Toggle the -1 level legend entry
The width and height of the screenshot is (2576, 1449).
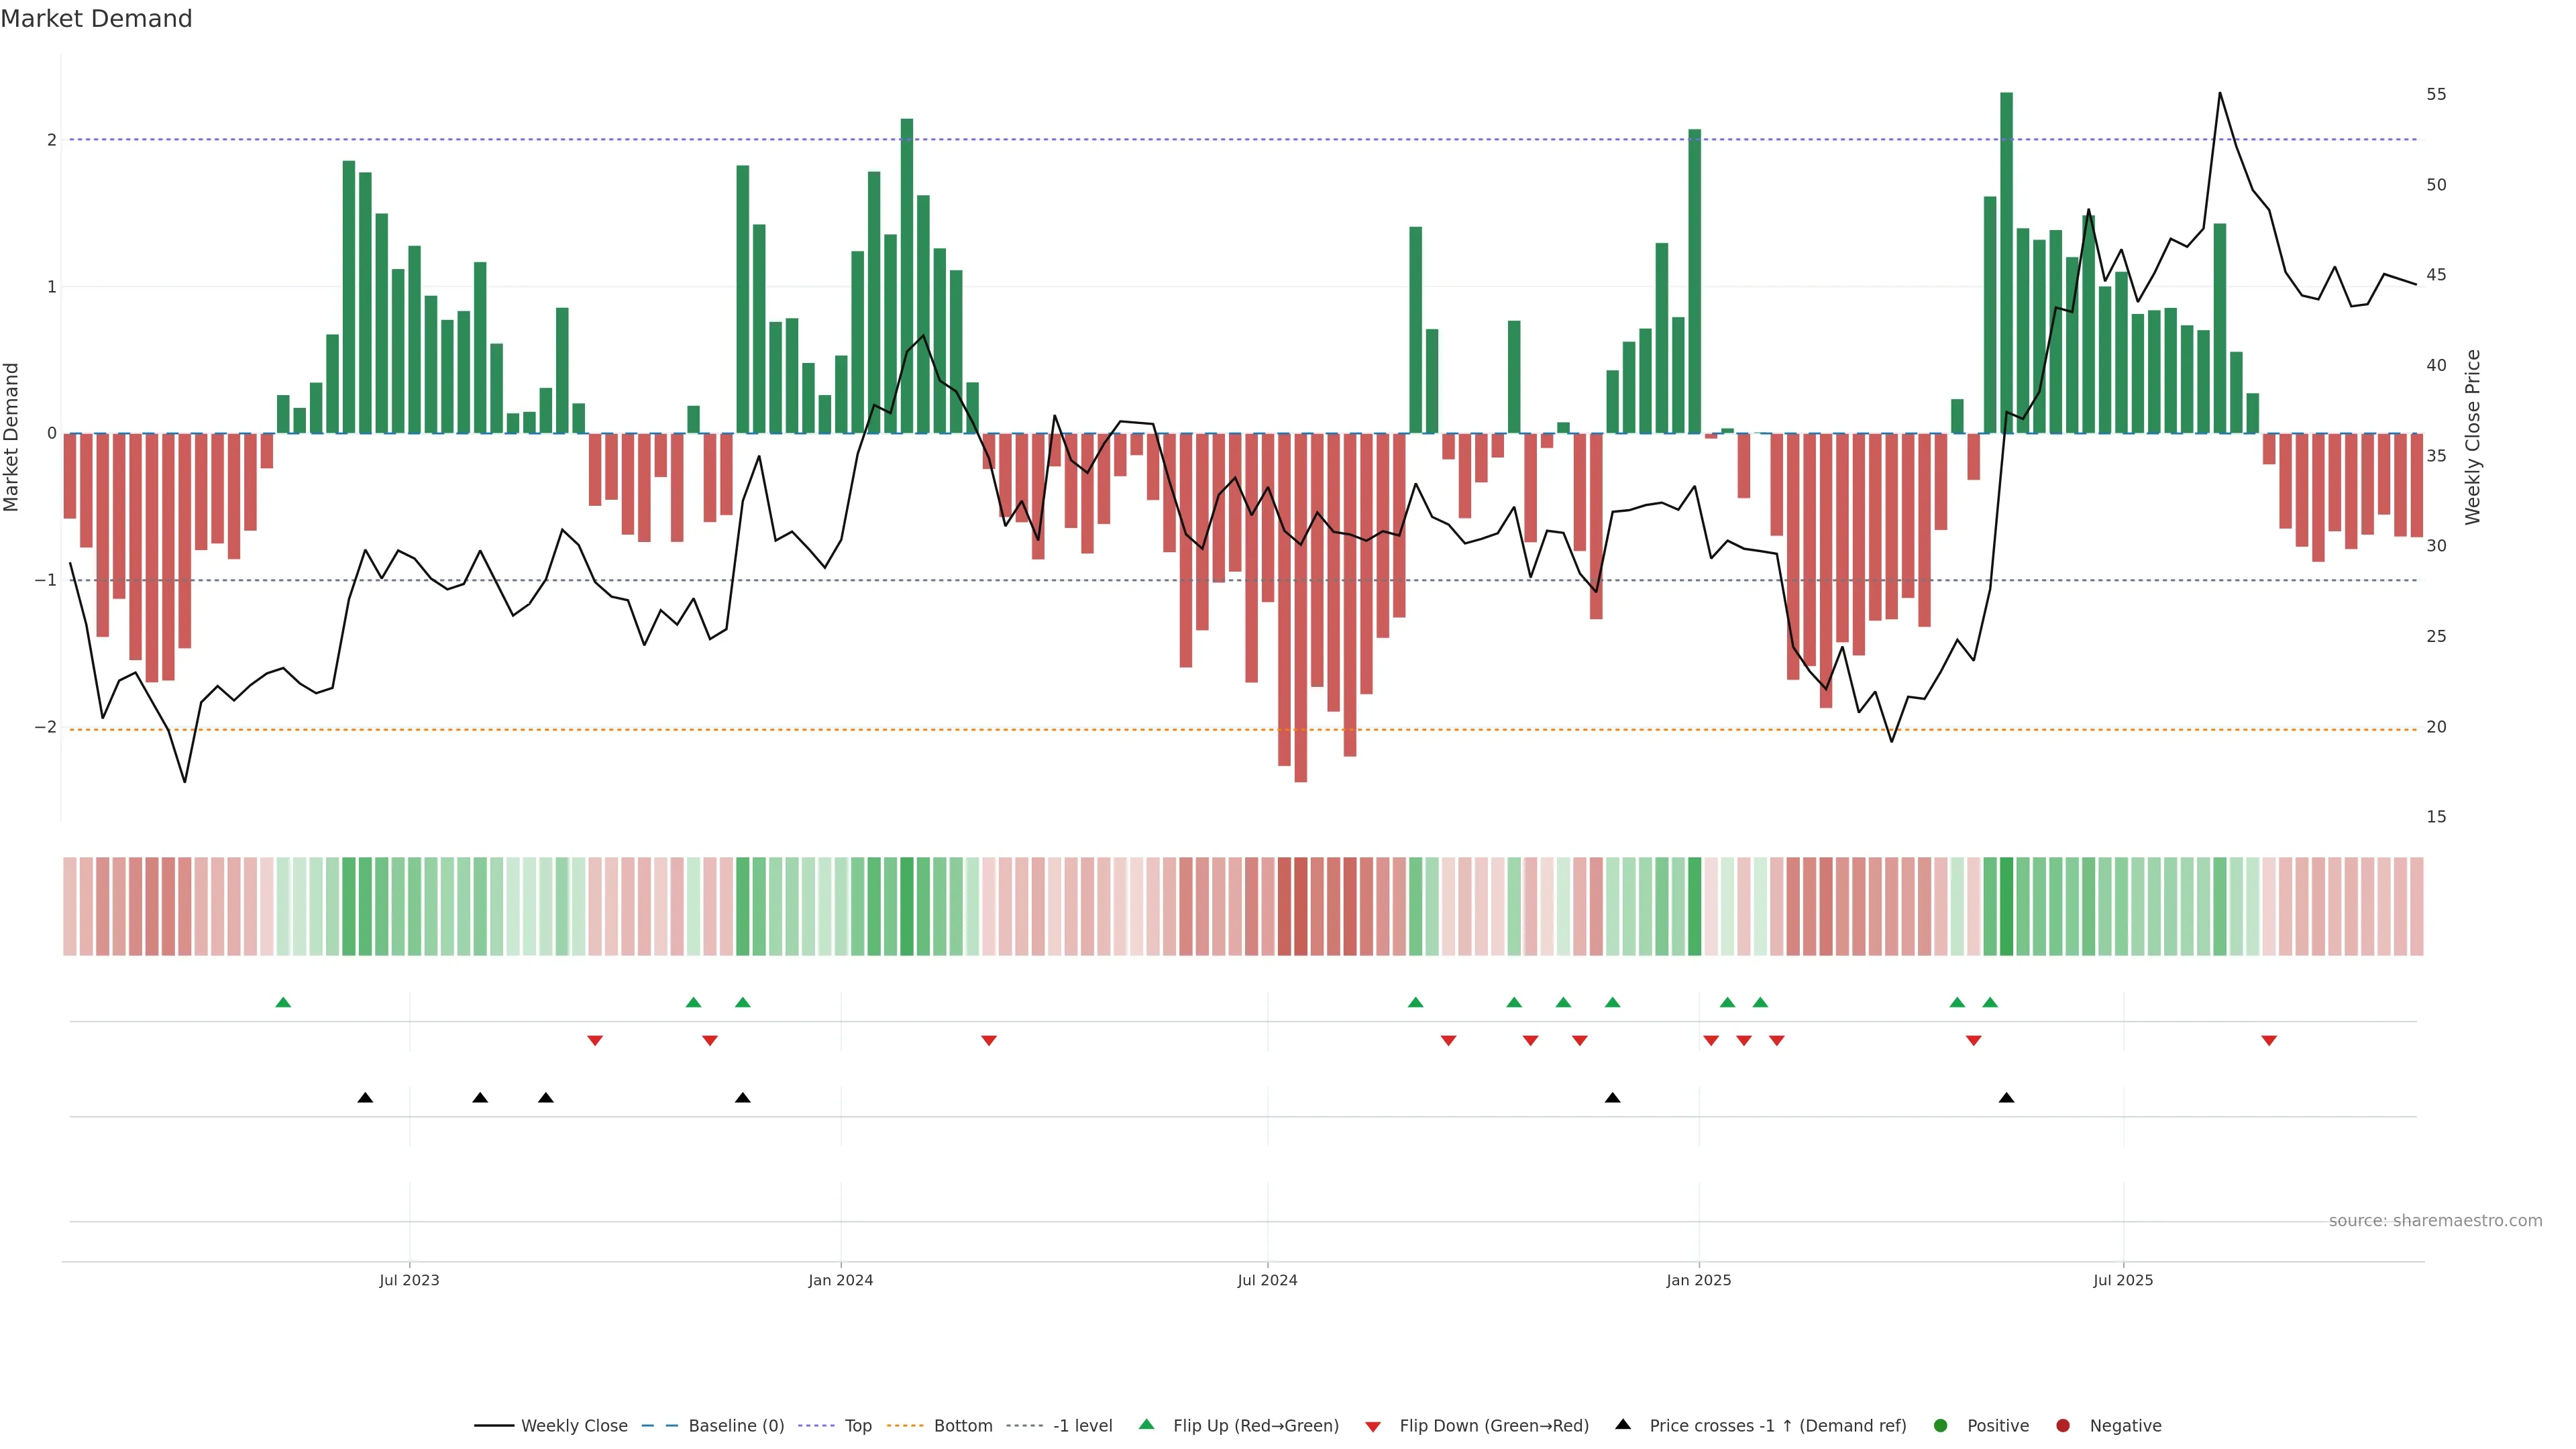(1082, 1426)
